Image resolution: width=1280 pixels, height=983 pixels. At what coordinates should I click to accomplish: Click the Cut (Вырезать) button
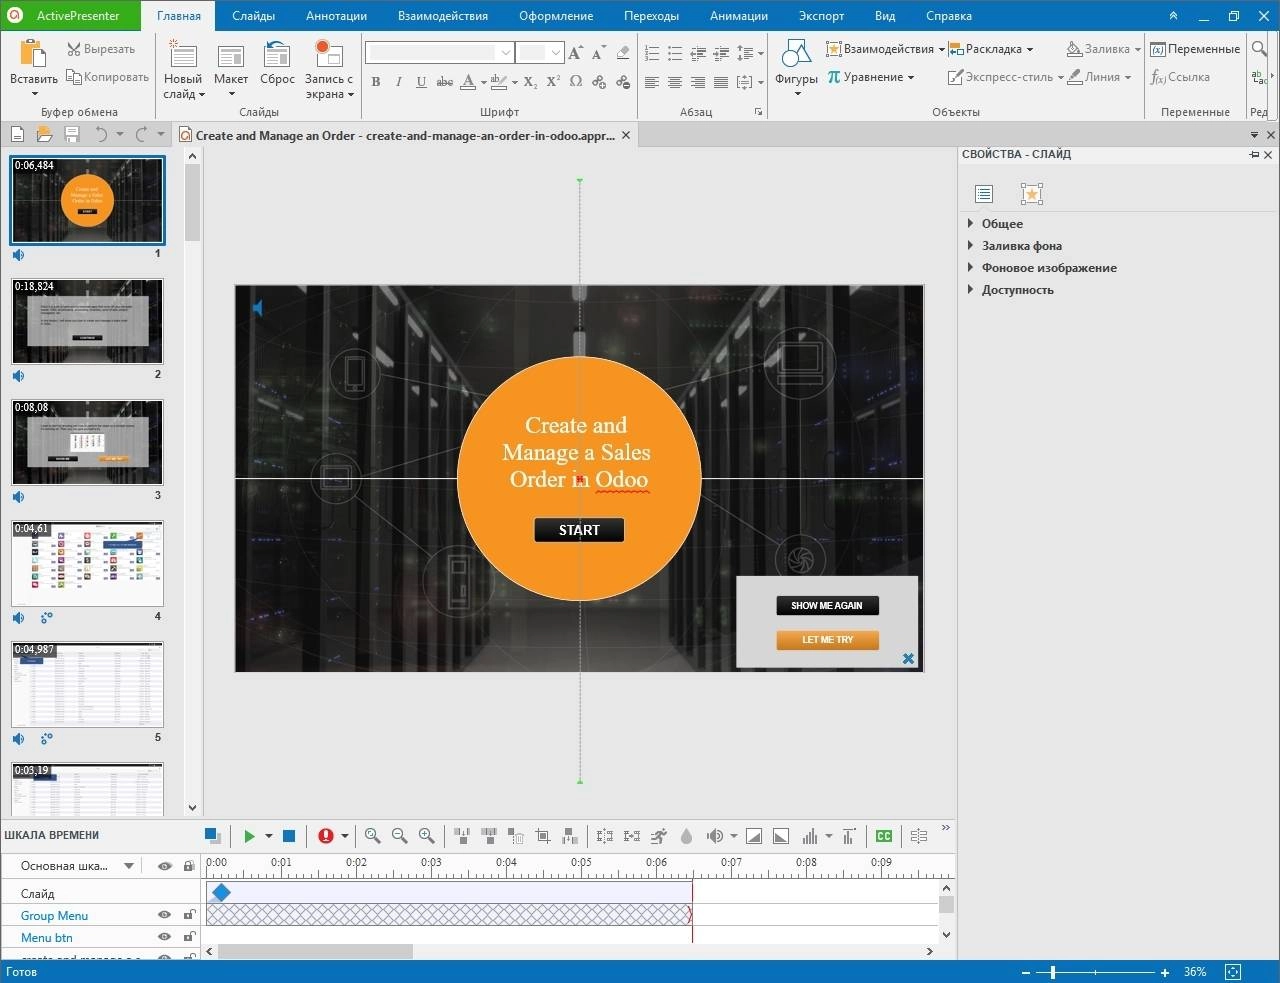click(101, 49)
